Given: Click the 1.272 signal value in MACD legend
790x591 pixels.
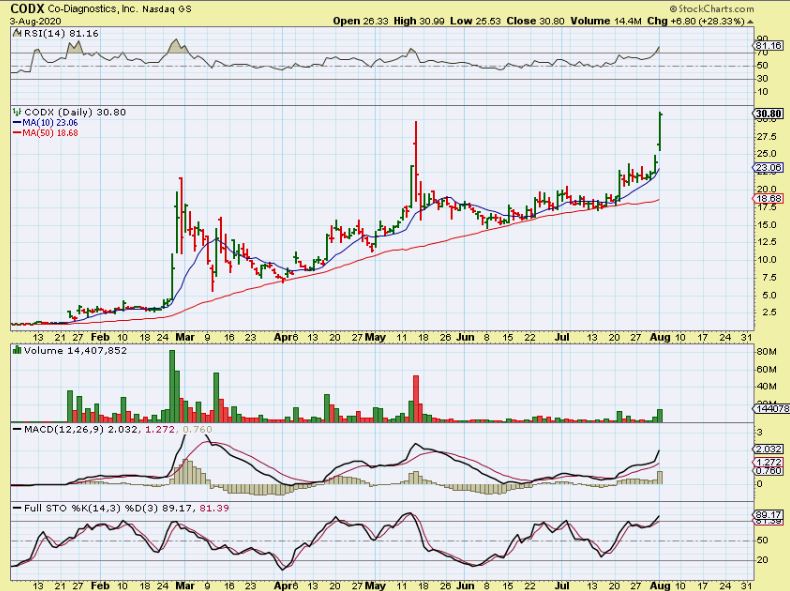Looking at the screenshot, I should pos(160,429).
